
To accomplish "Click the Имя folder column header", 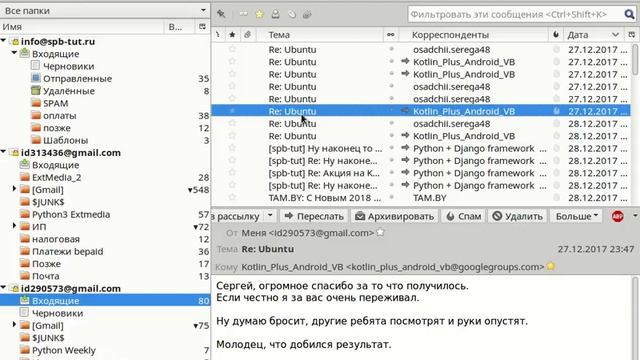I will [82, 27].
